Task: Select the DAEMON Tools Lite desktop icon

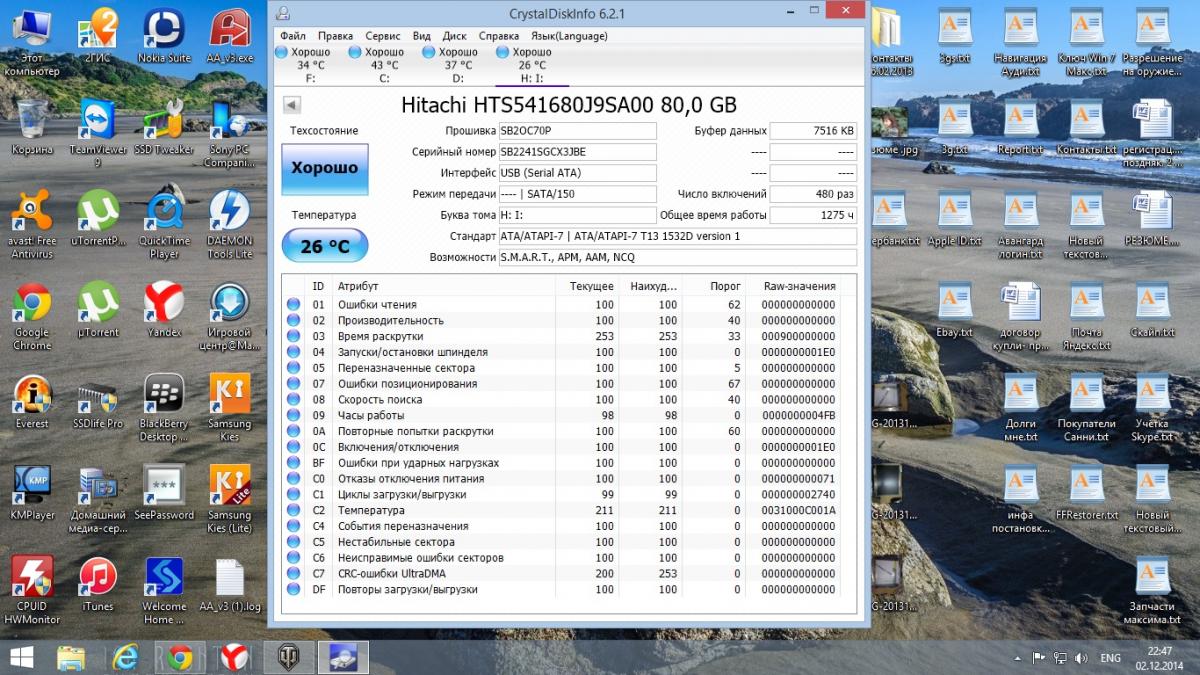Action: pos(230,224)
